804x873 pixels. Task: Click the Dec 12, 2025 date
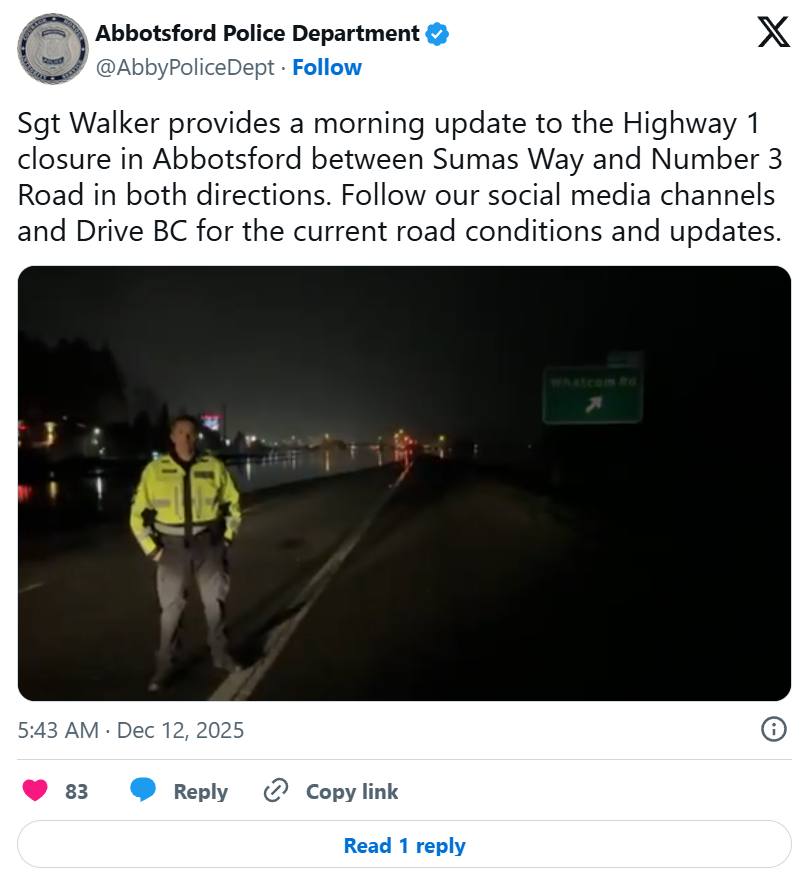(x=180, y=730)
